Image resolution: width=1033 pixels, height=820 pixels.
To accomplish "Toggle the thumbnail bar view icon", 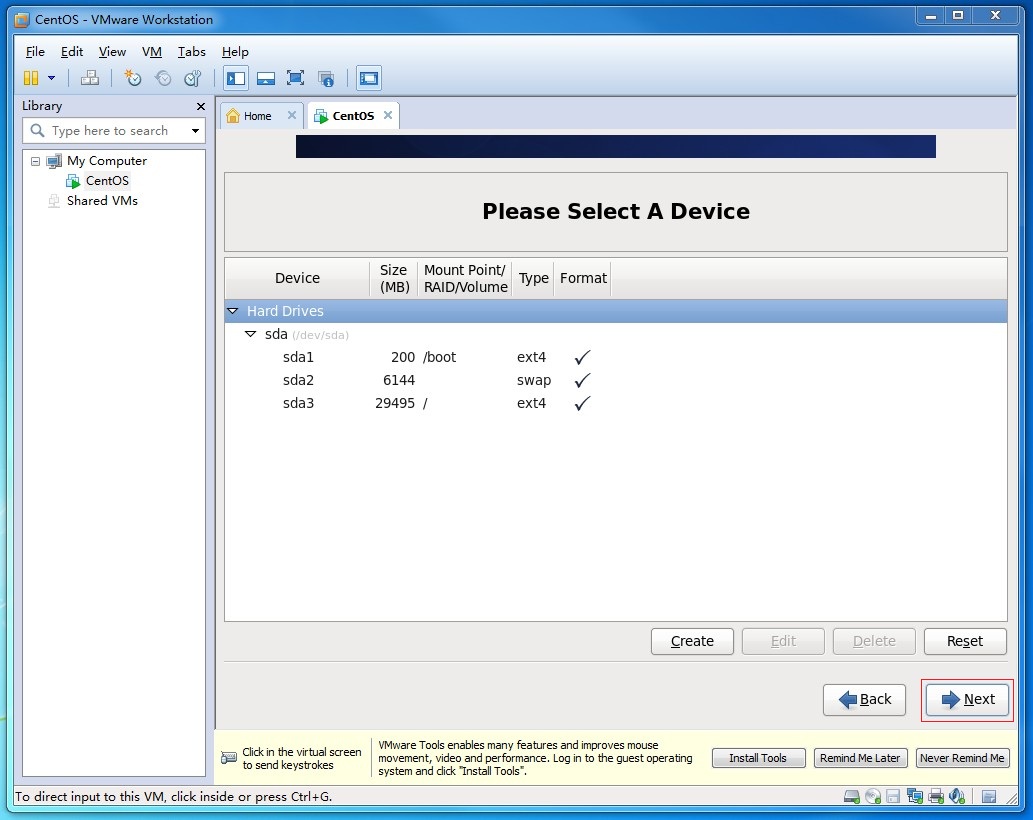I will tap(266, 78).
